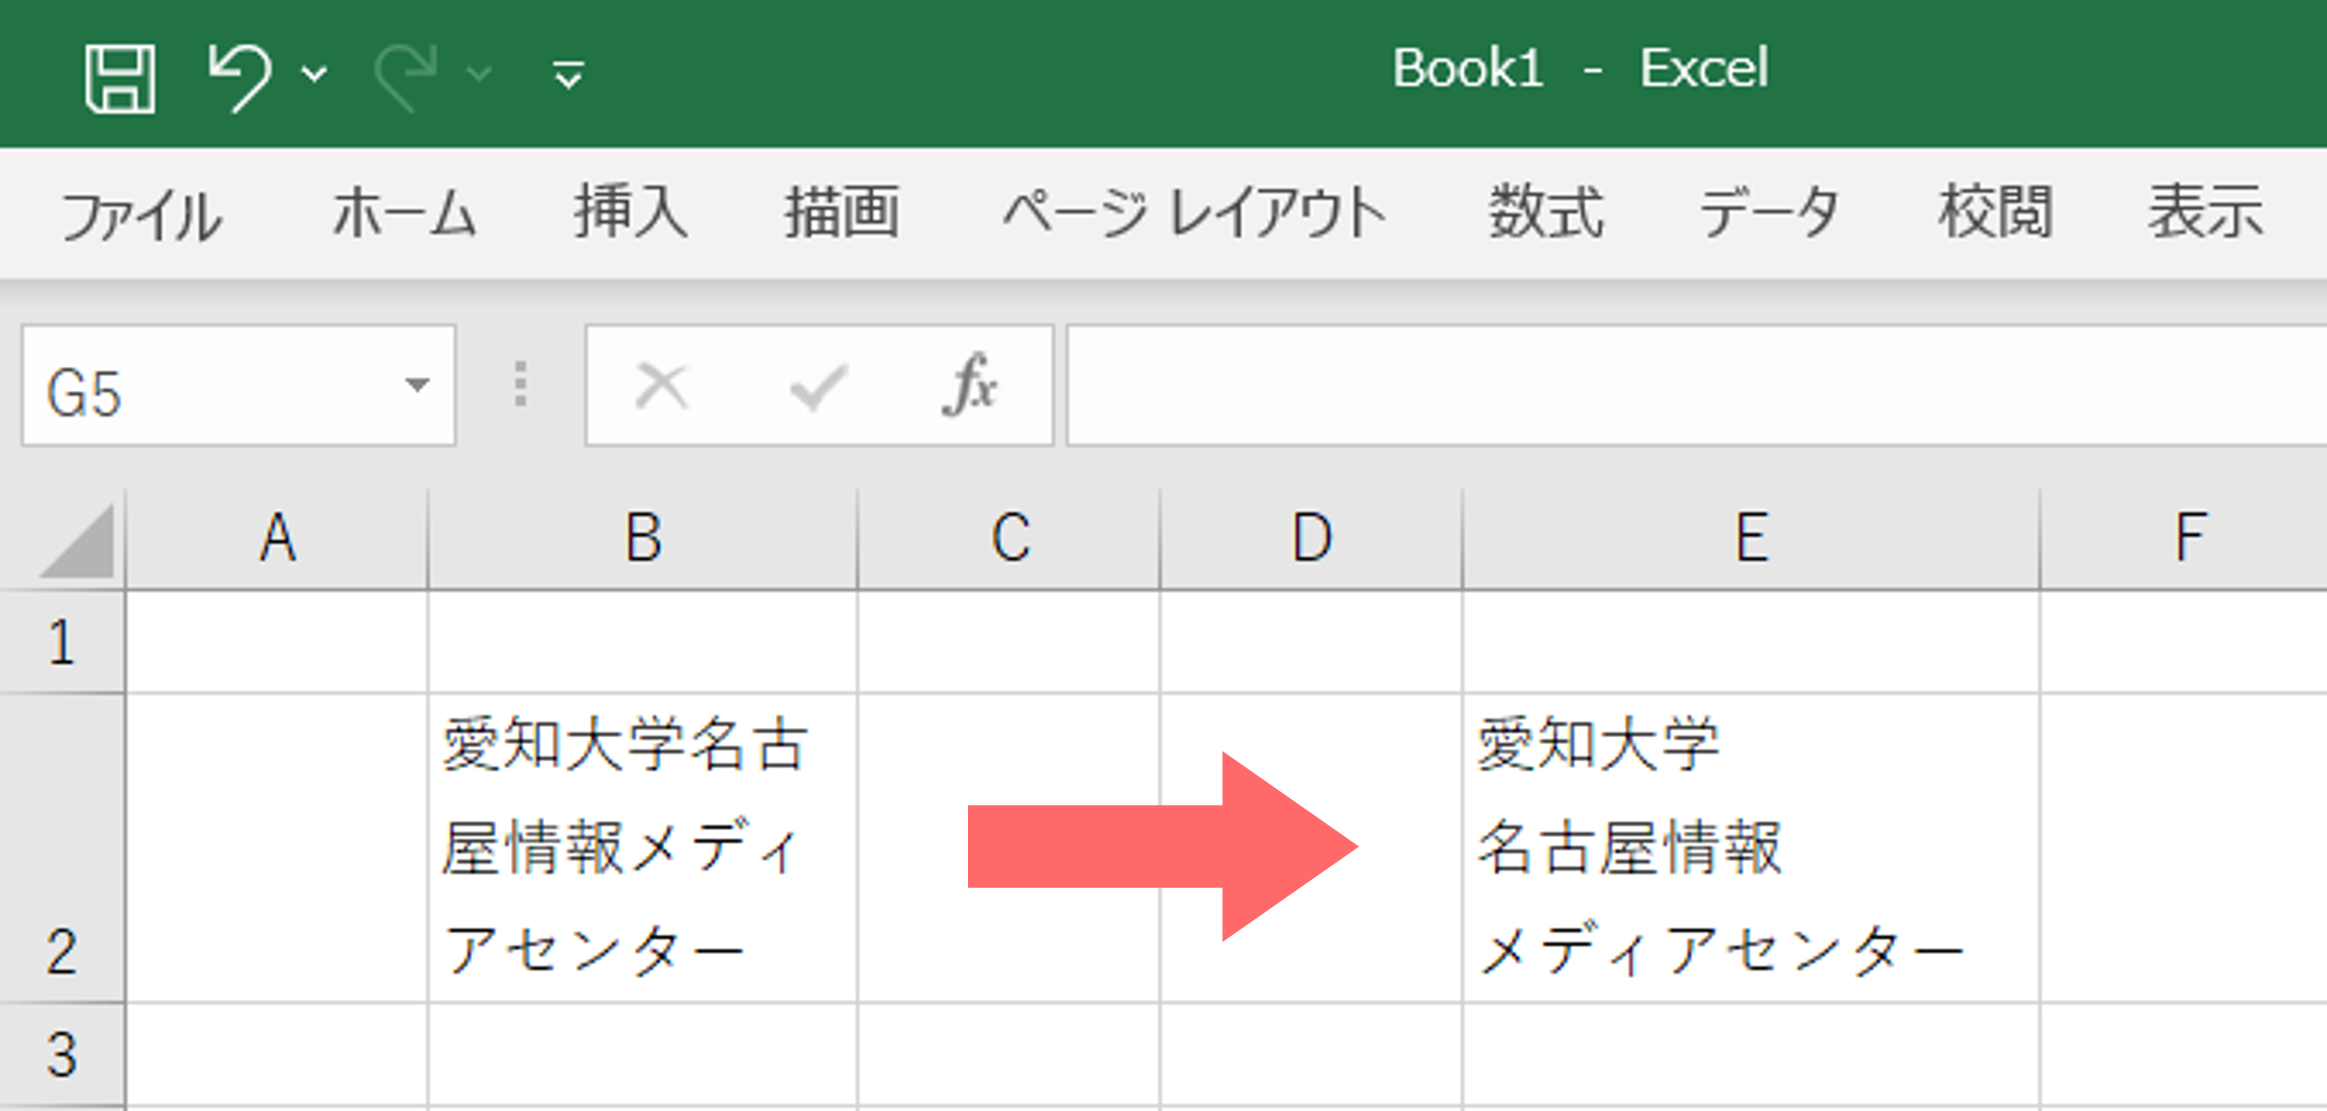Click the Save icon in quick access toolbar
The image size is (2327, 1111).
click(120, 78)
